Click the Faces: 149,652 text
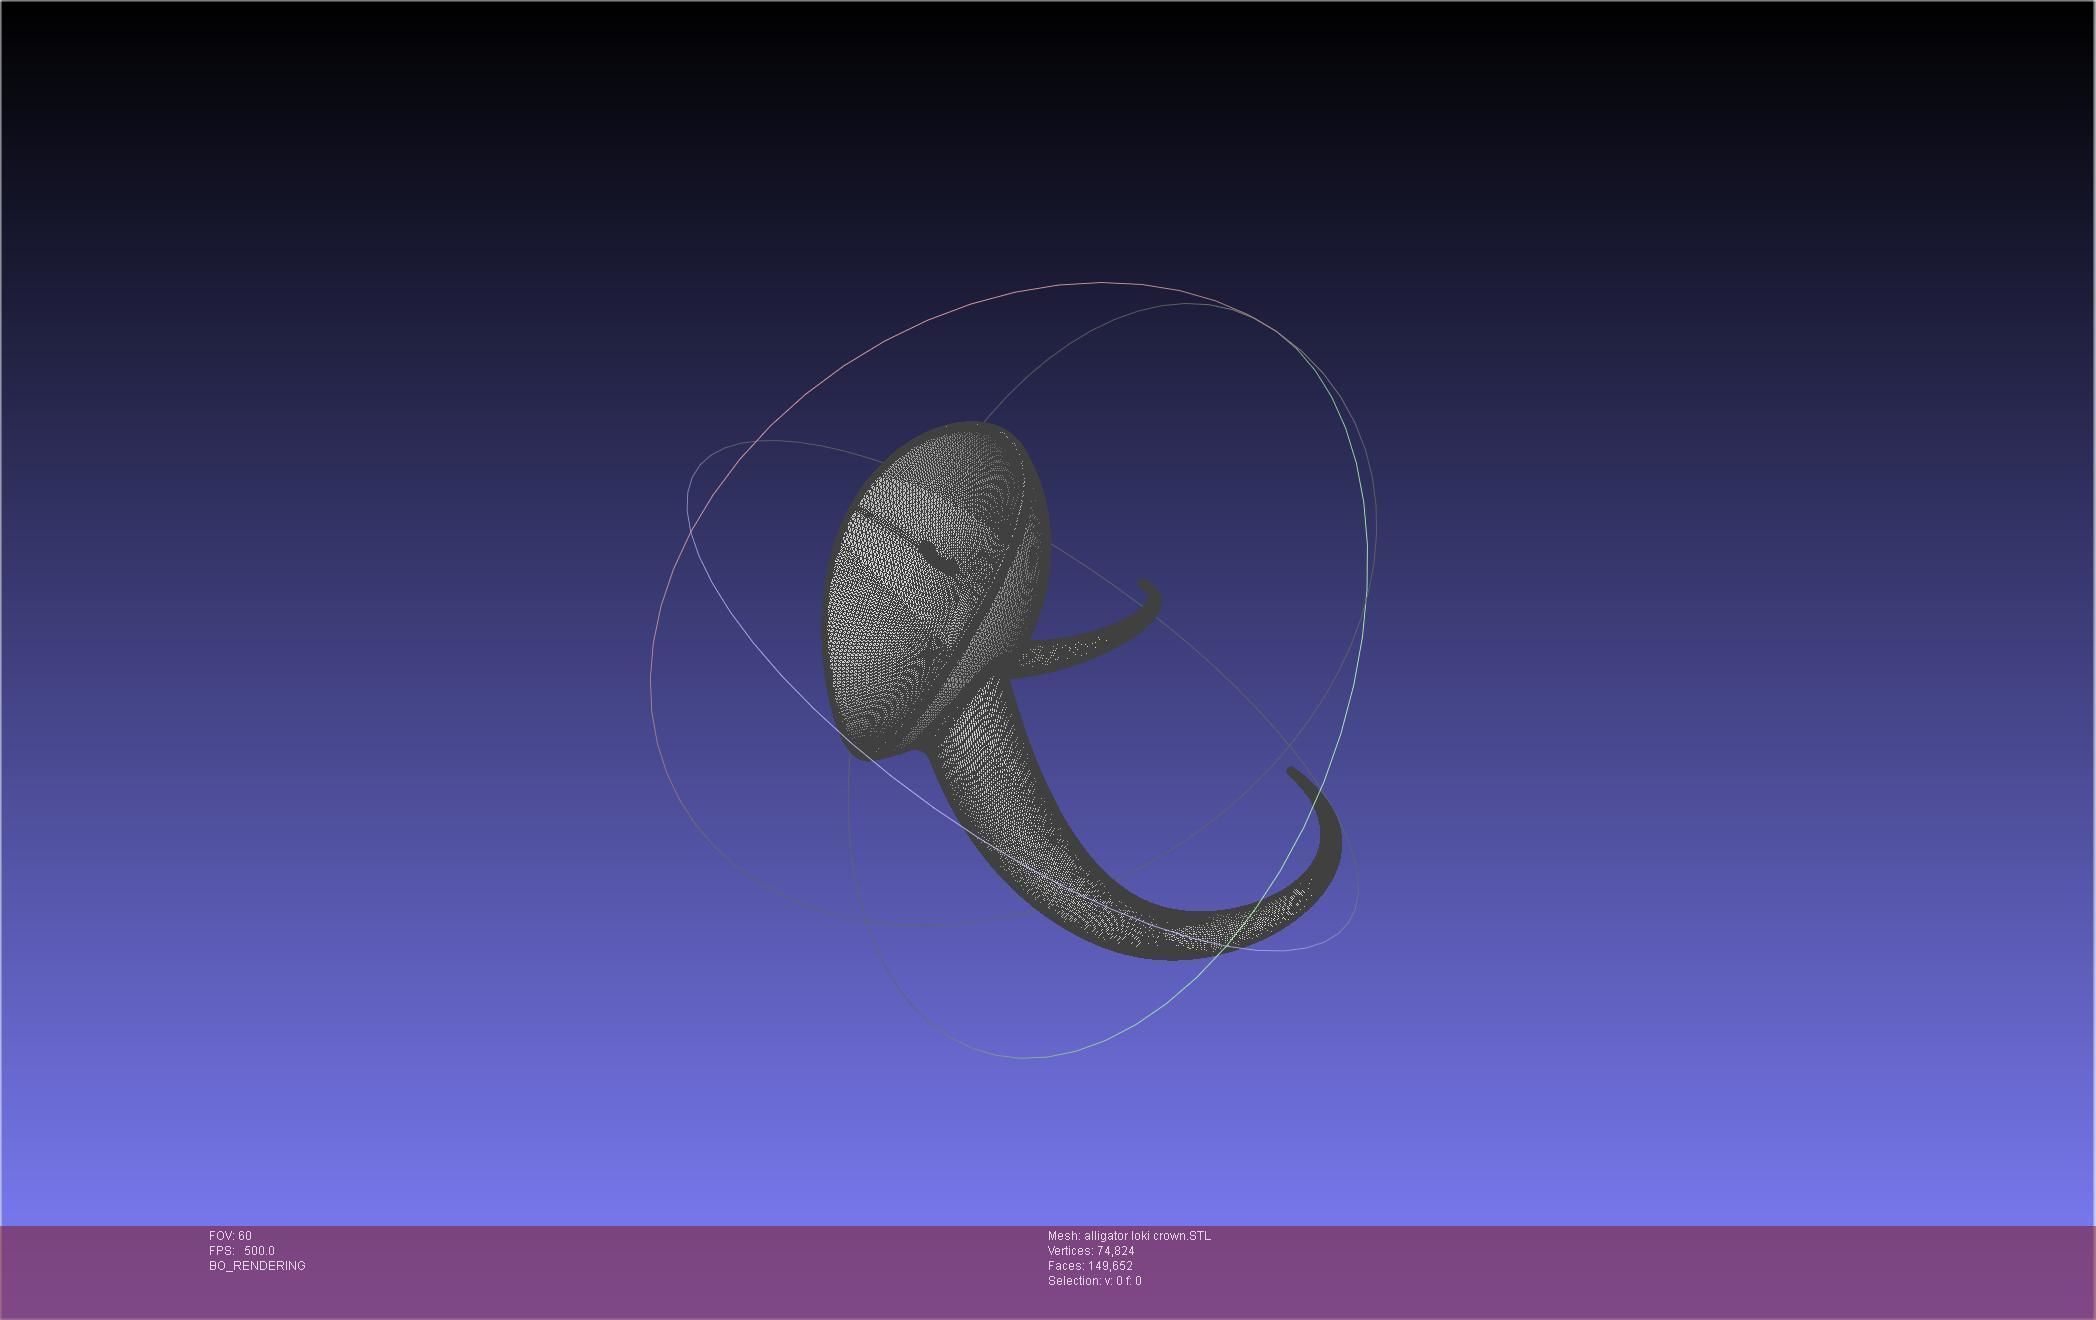2096x1320 pixels. [1090, 1266]
